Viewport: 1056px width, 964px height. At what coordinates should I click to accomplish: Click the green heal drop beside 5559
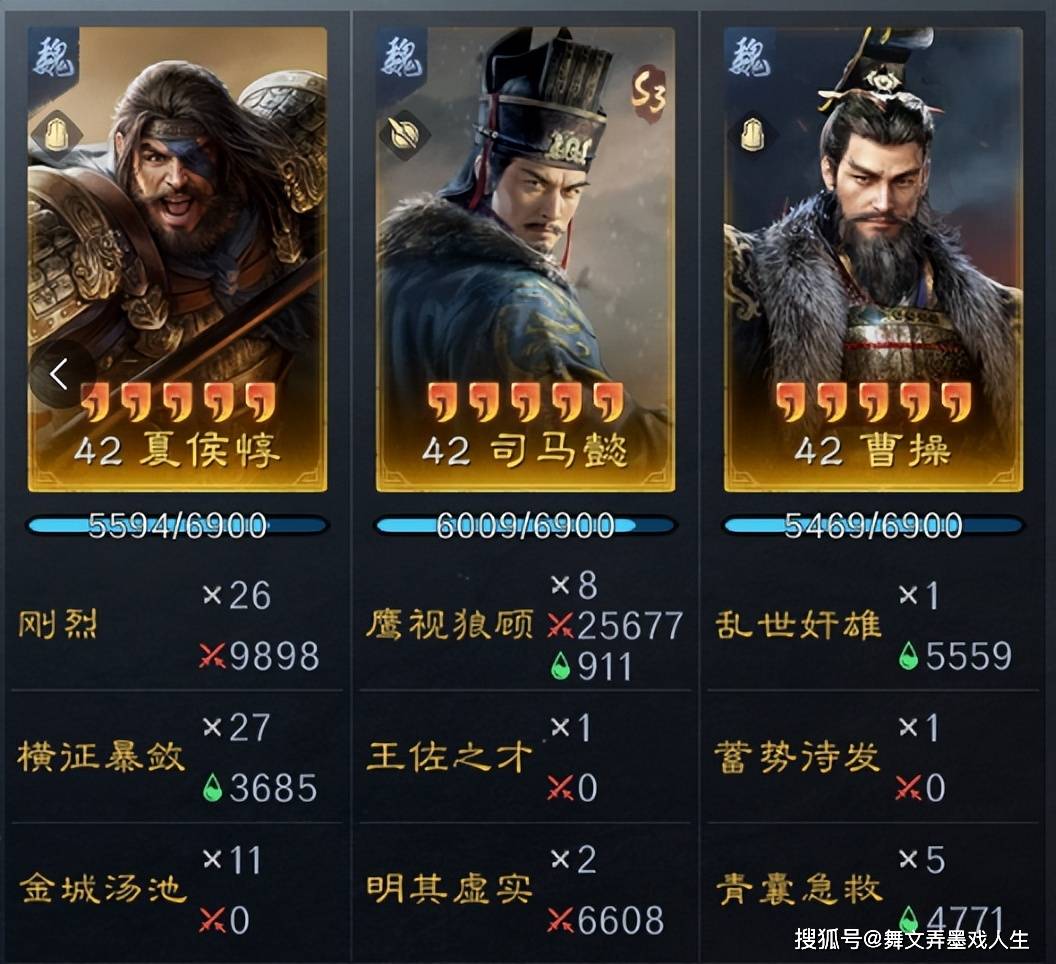tap(909, 655)
